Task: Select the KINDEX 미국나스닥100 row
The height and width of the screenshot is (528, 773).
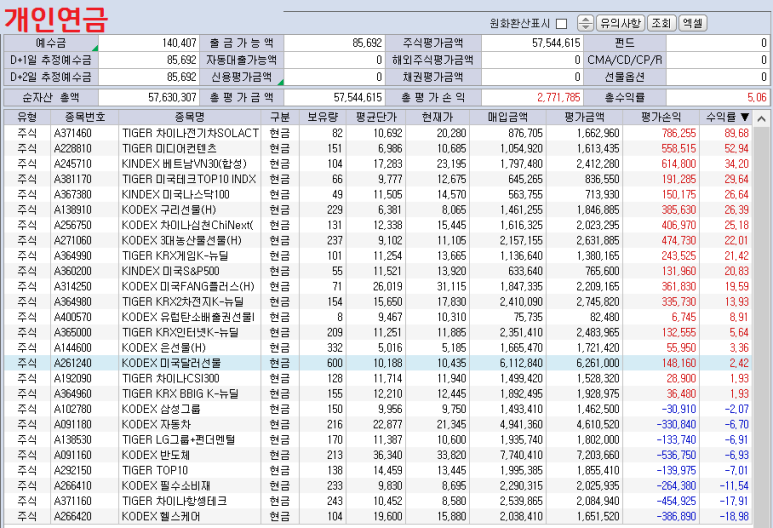Action: point(379,194)
